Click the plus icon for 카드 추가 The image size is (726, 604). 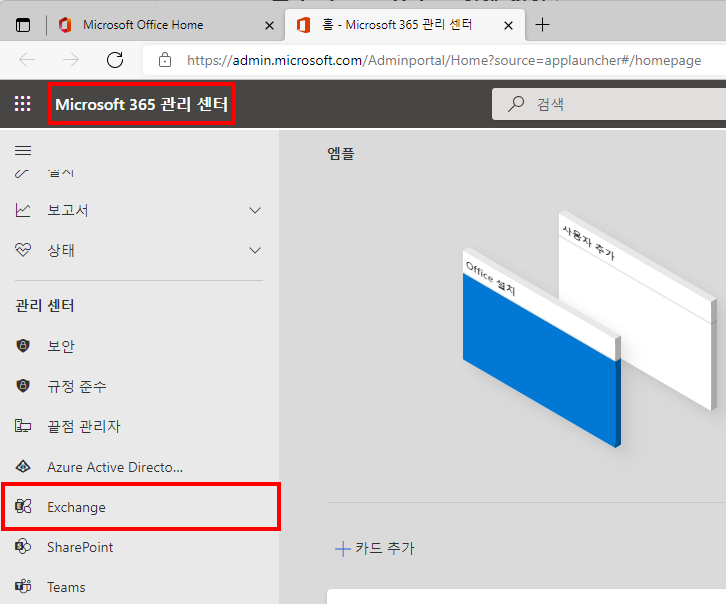point(343,549)
